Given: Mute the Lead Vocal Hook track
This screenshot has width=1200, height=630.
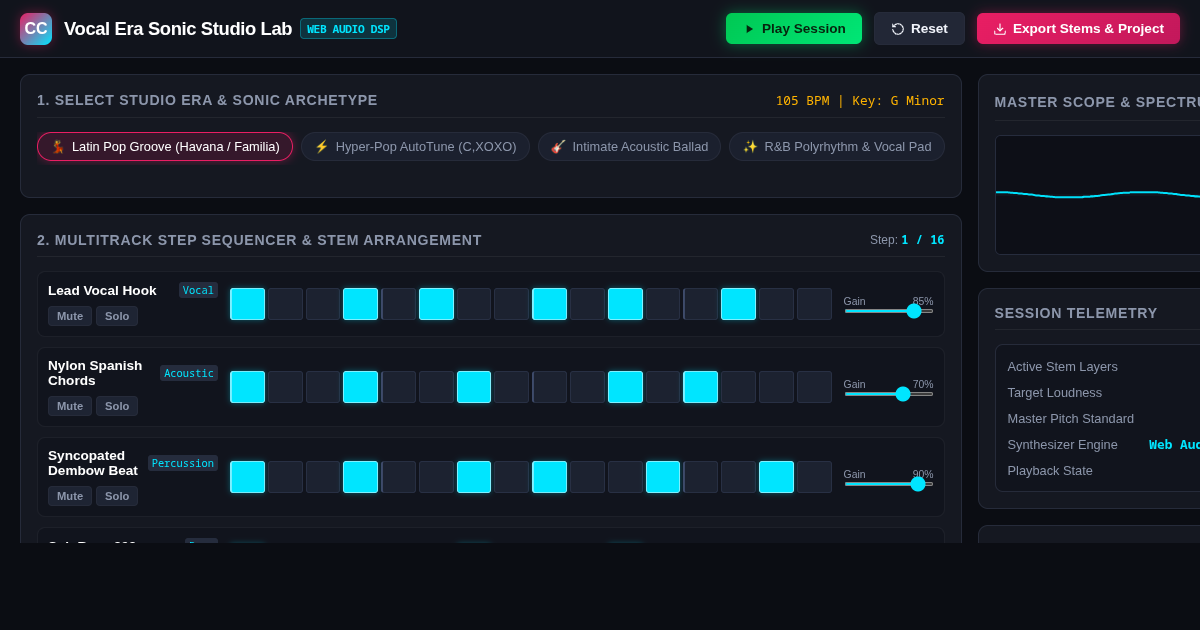Looking at the screenshot, I should pyautogui.click(x=70, y=316).
